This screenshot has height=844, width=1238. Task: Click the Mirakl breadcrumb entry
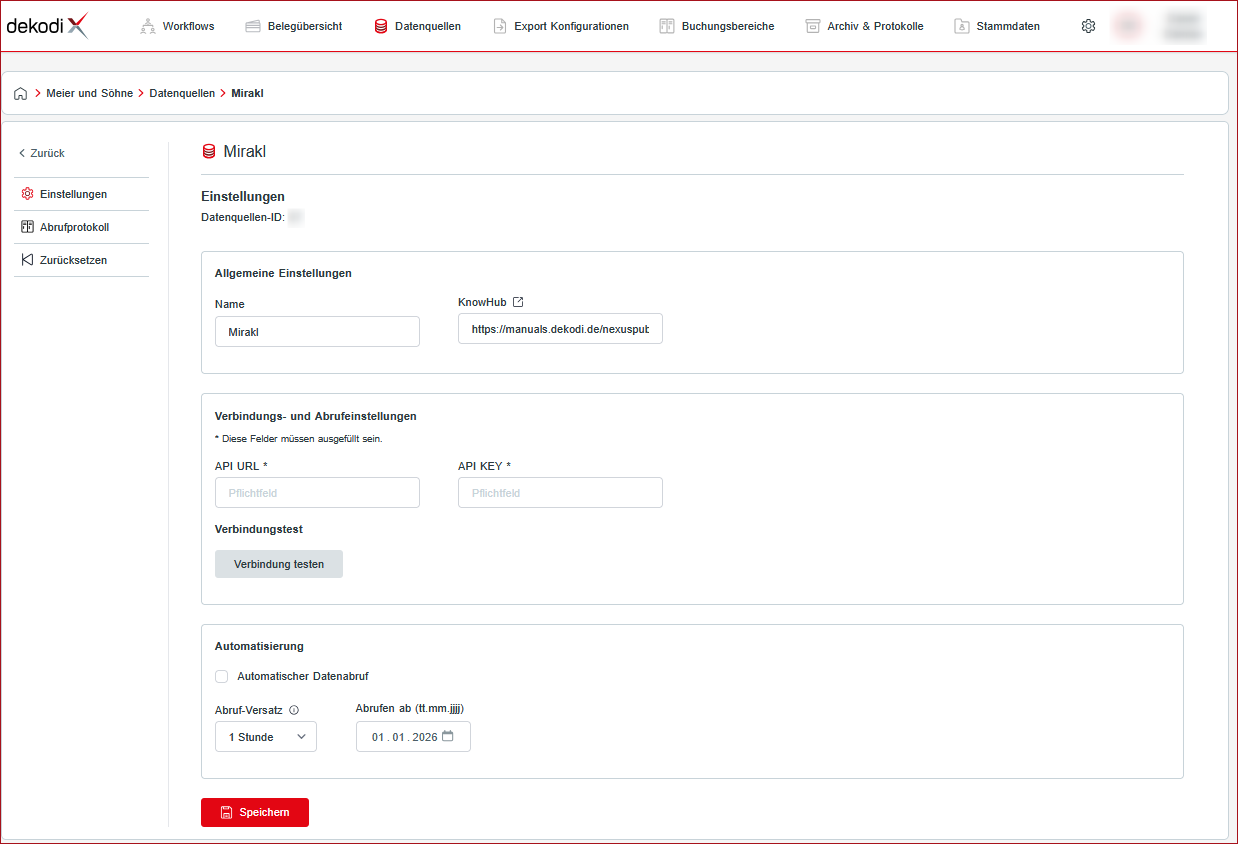(247, 93)
